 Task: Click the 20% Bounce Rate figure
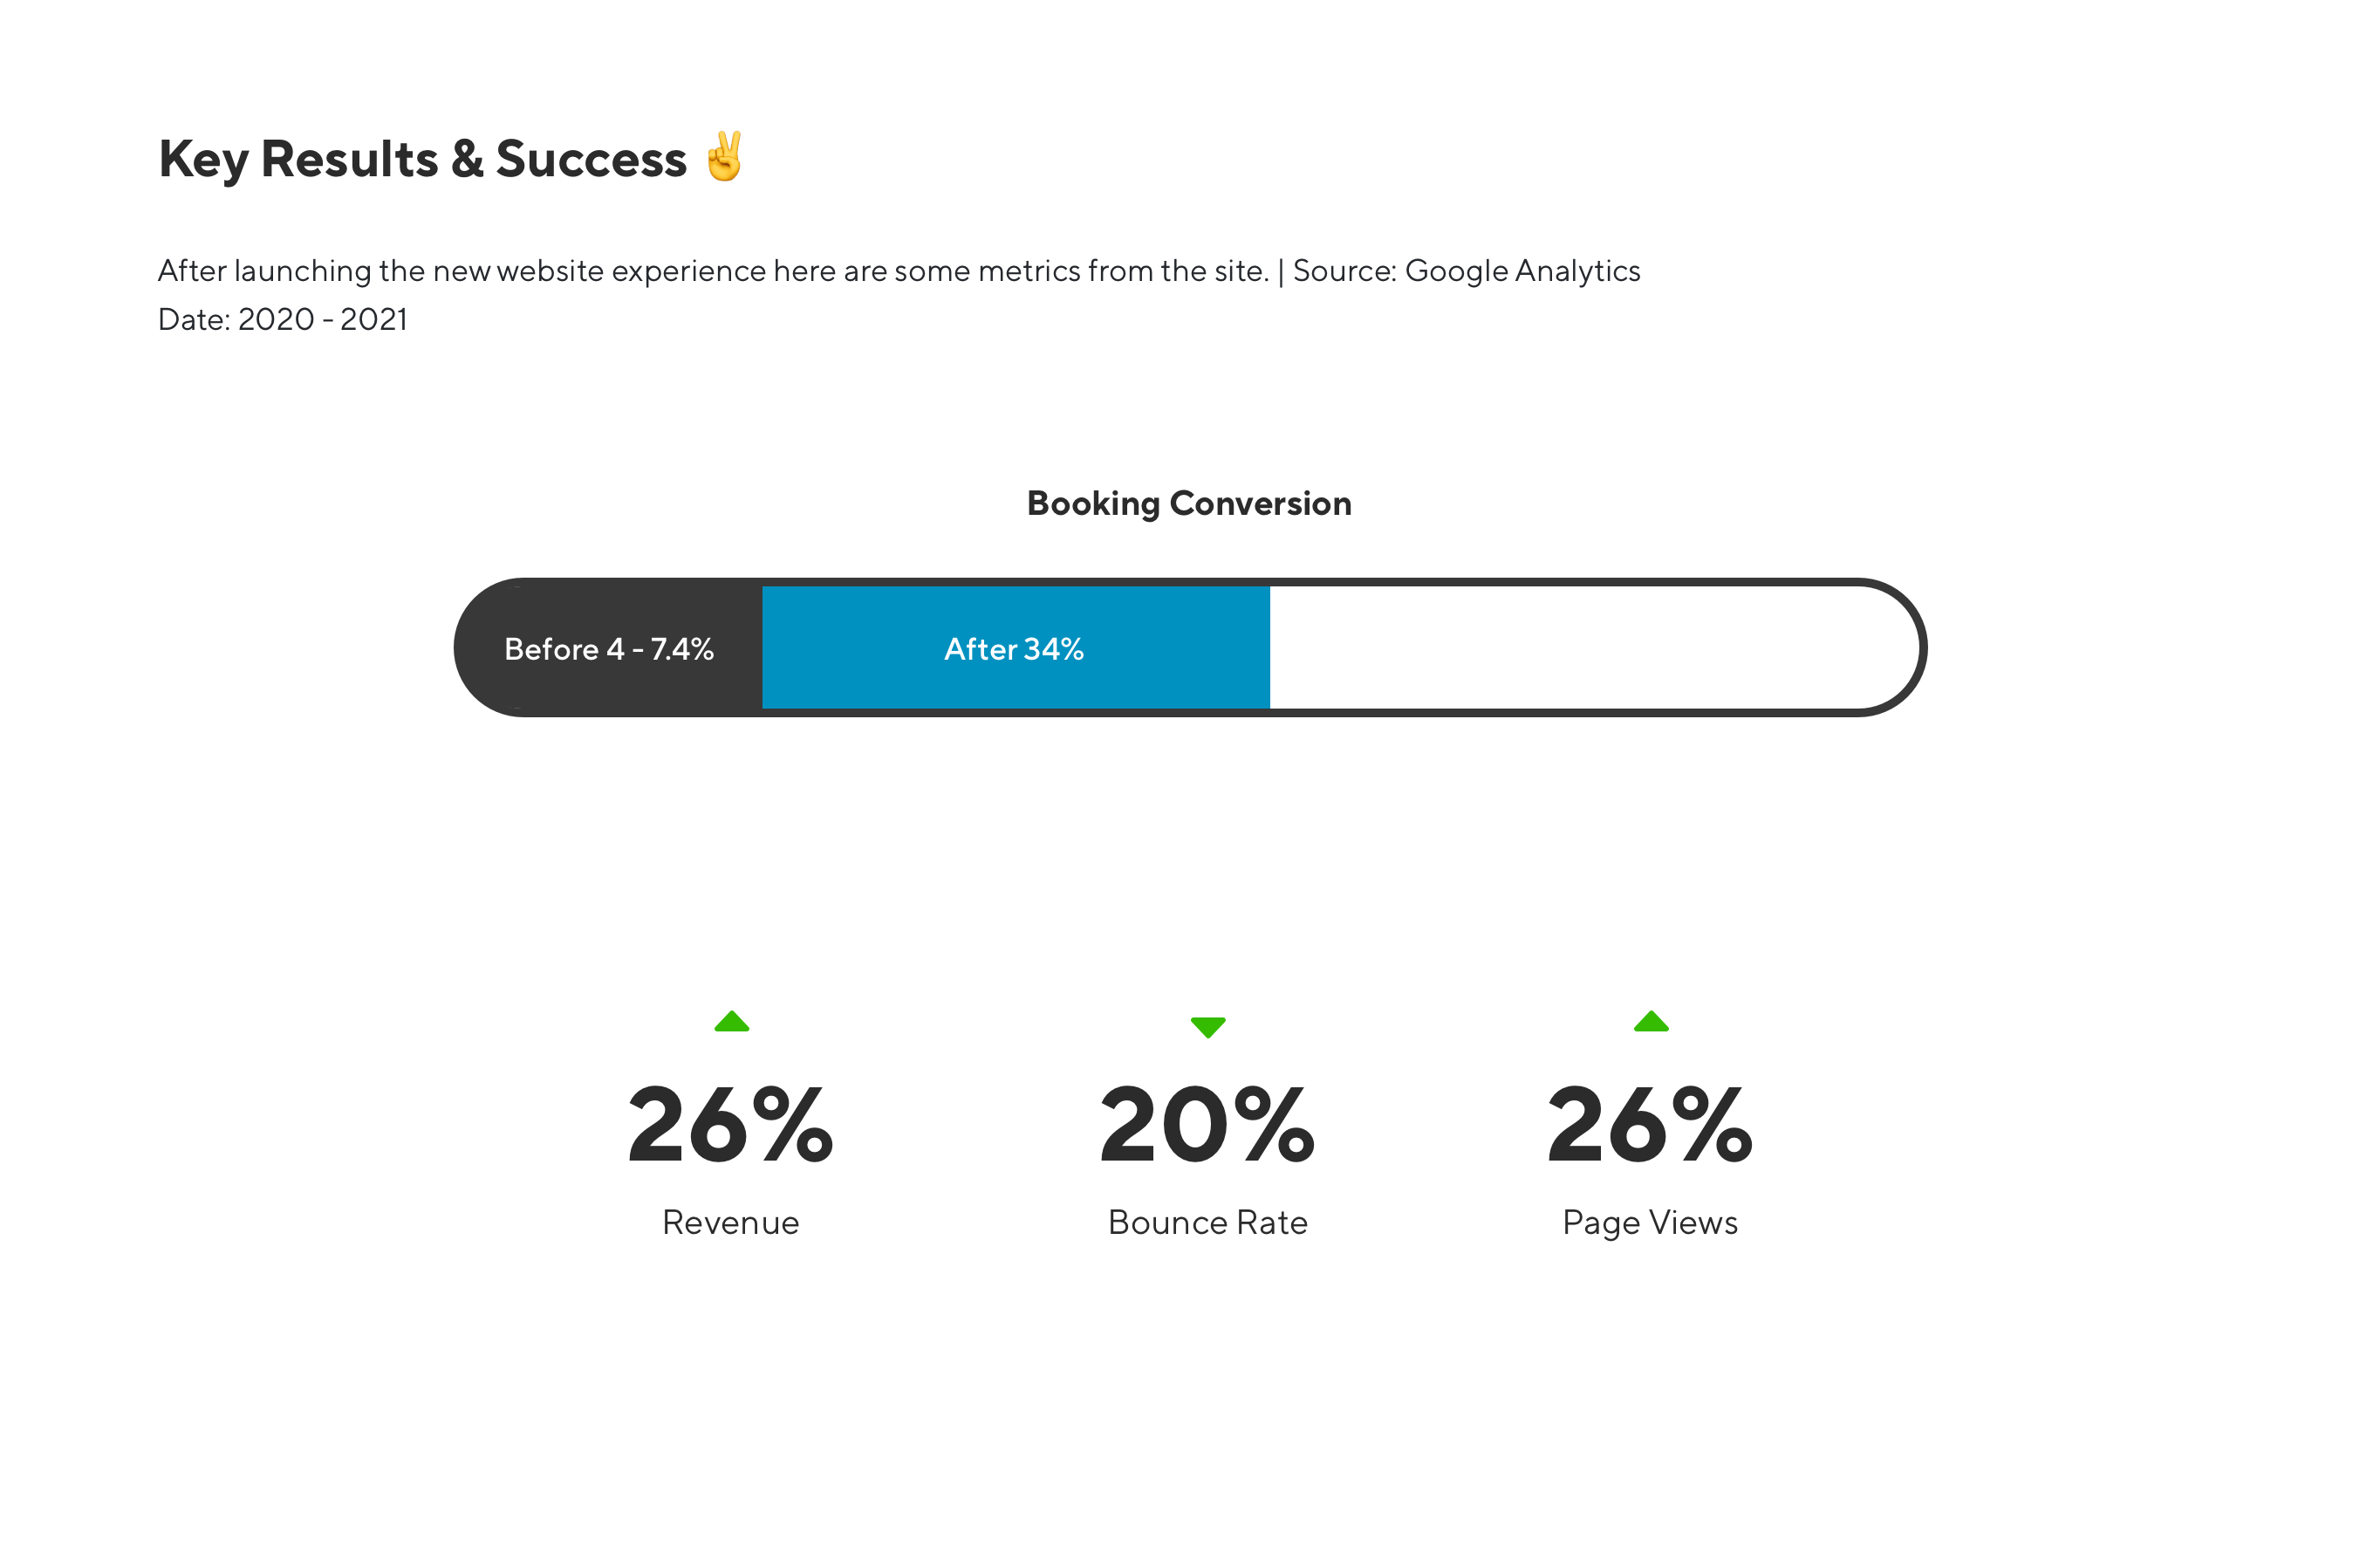1207,1126
